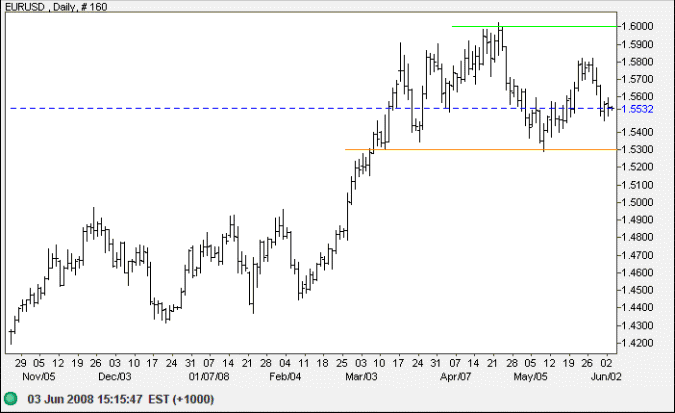
Task: Click the 1.4300 price axis label
Action: (638, 326)
